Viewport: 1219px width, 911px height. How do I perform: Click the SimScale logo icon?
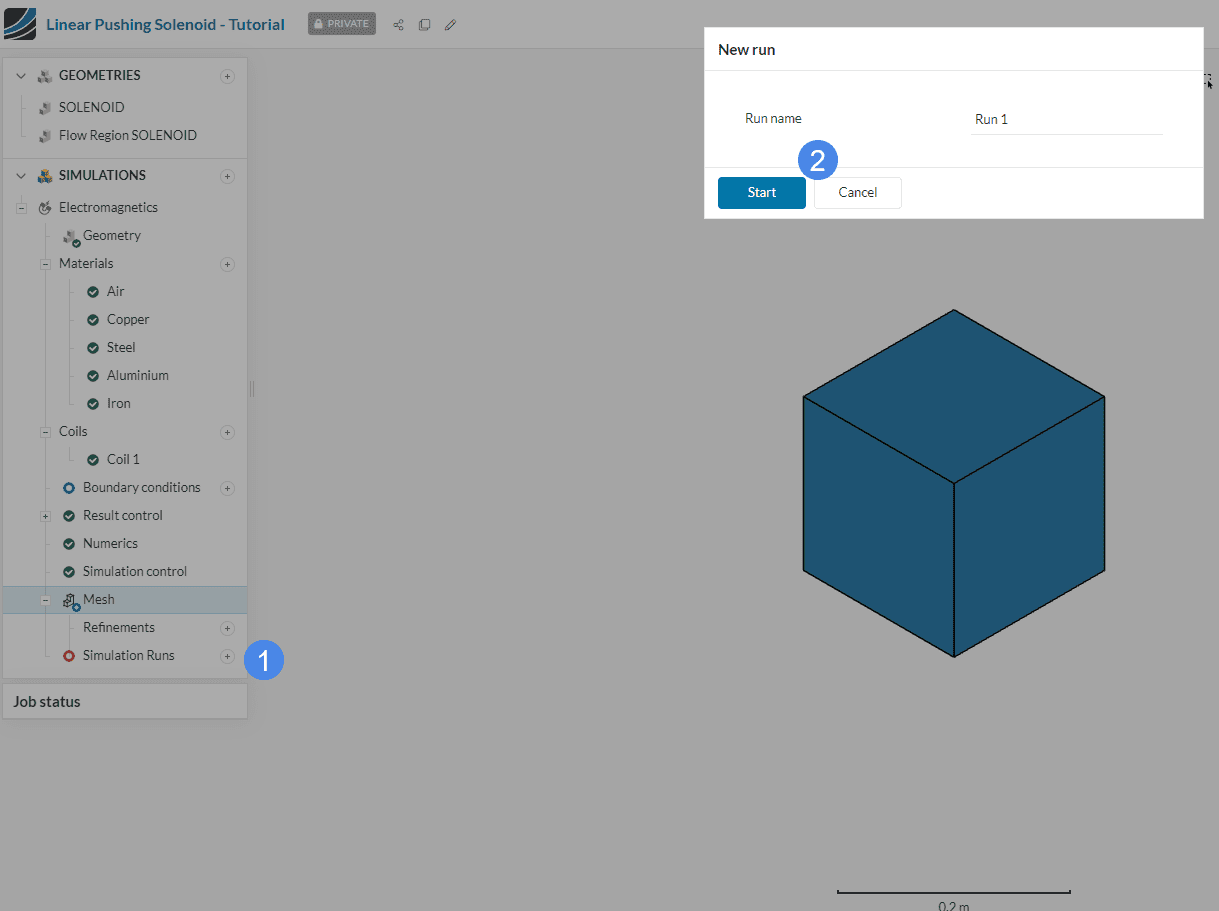coord(20,24)
